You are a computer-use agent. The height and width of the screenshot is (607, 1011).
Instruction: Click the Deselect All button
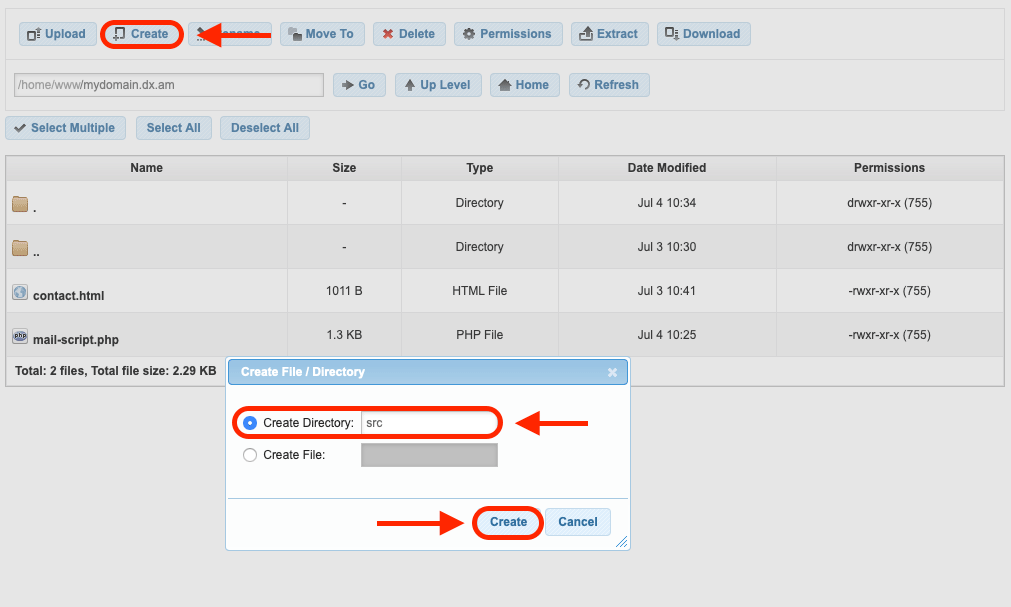pos(265,128)
